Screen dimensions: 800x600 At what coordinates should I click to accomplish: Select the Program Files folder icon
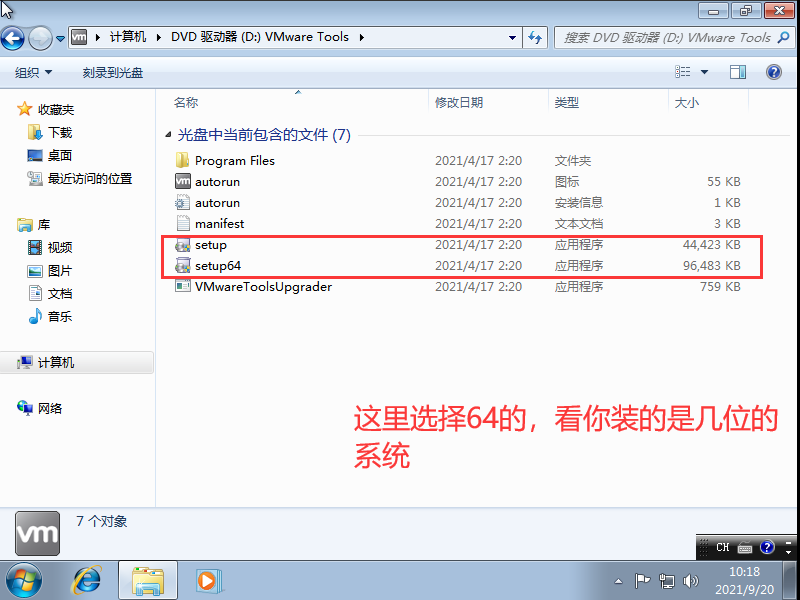(183, 160)
